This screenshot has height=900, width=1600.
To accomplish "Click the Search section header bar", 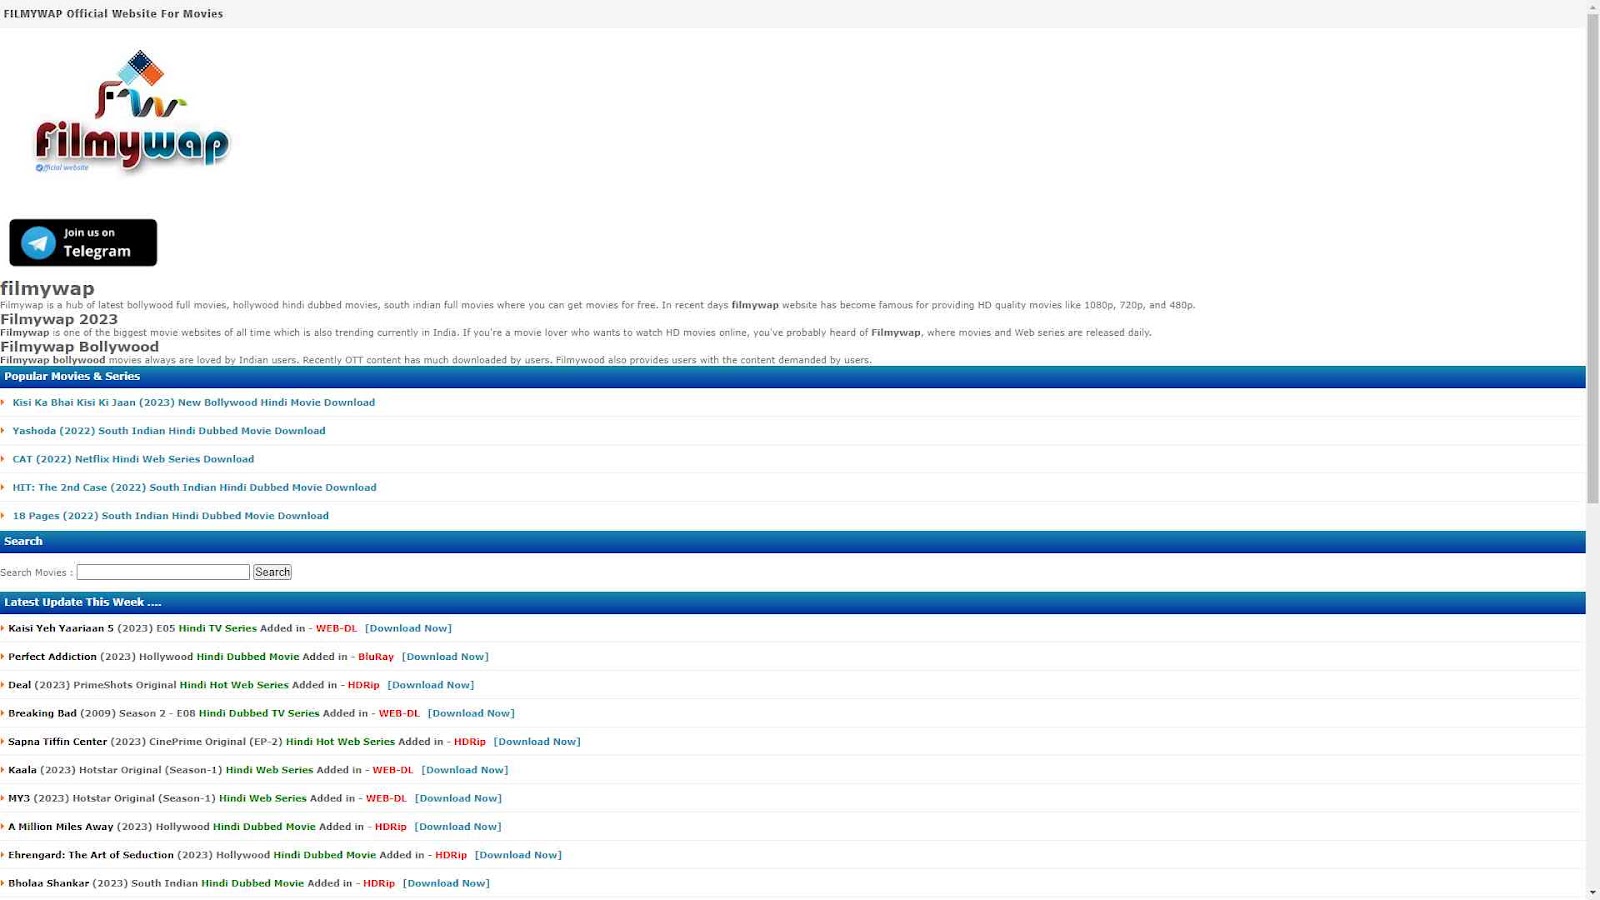I will pos(793,541).
